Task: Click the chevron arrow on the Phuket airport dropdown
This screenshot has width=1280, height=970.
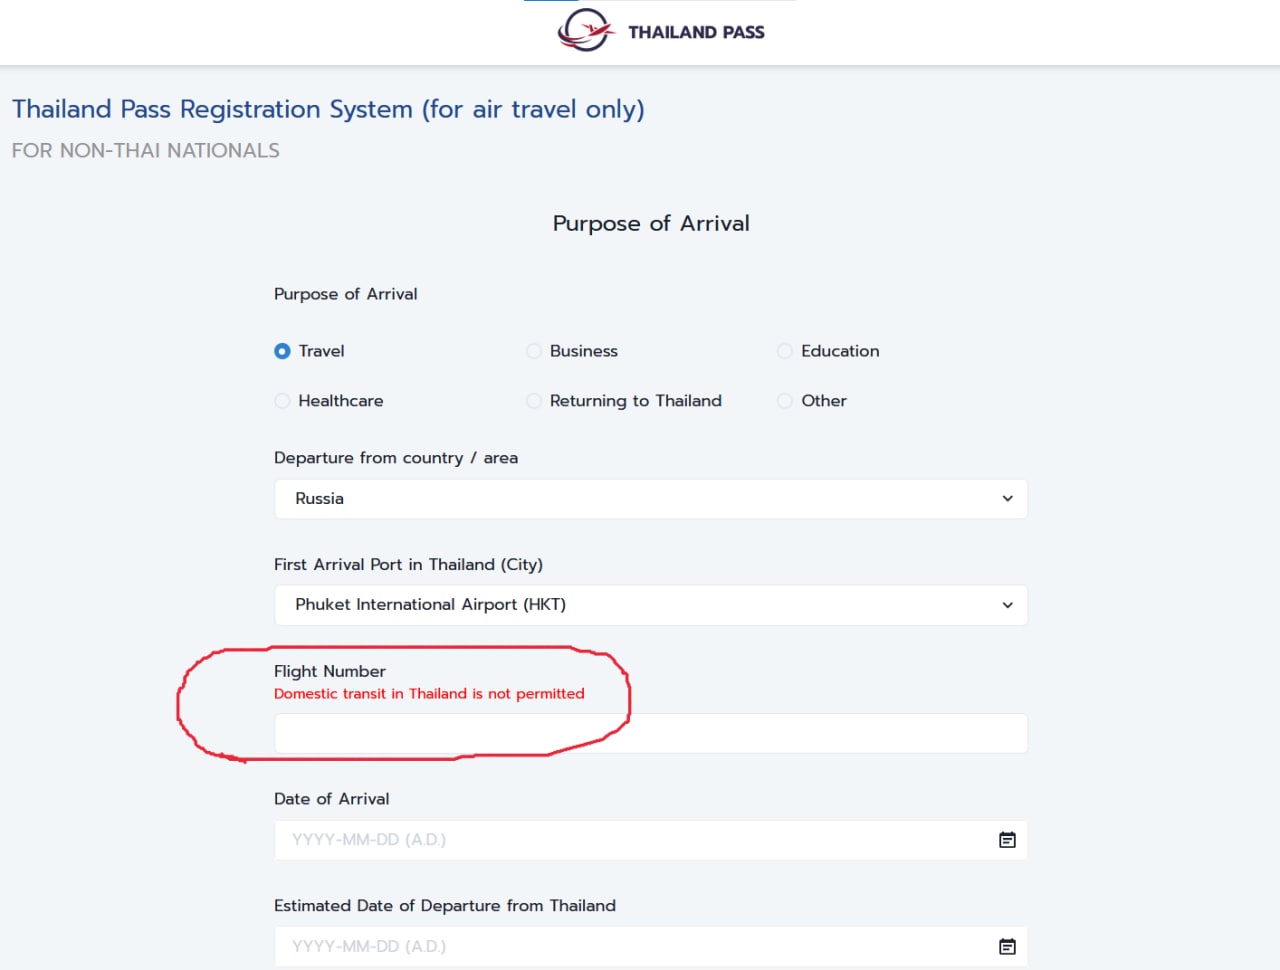Action: click(1007, 605)
